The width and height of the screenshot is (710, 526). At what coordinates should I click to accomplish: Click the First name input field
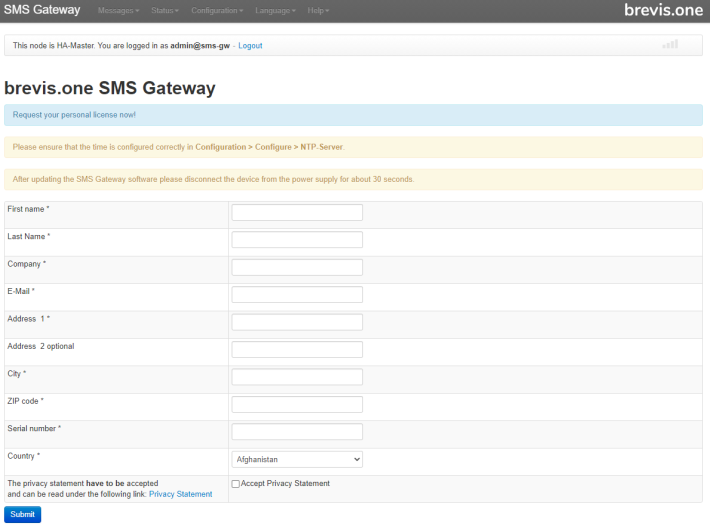pyautogui.click(x=297, y=212)
